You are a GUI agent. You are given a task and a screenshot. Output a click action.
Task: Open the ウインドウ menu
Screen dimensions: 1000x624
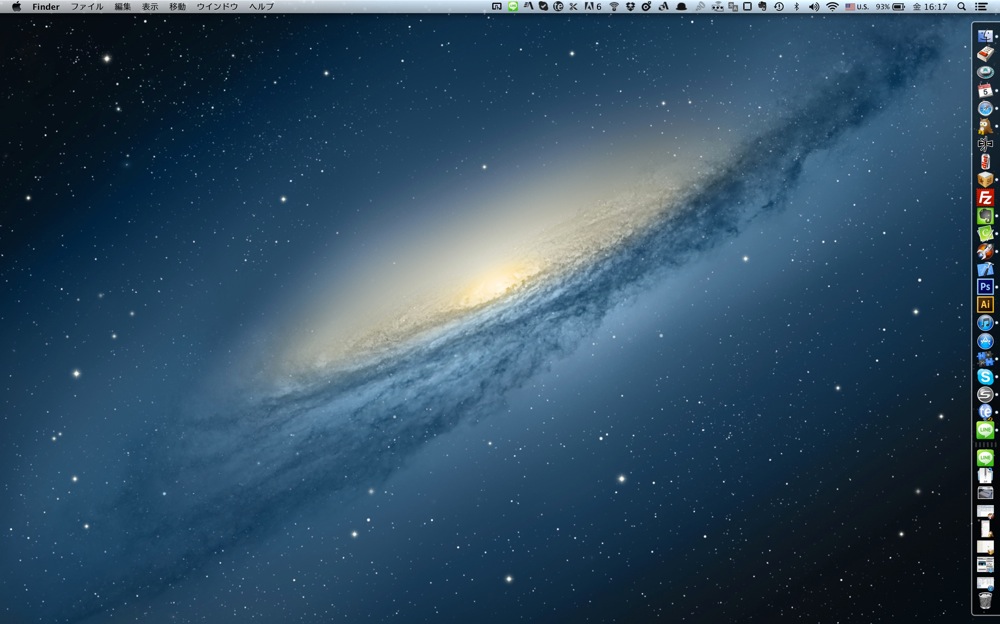(x=217, y=6)
